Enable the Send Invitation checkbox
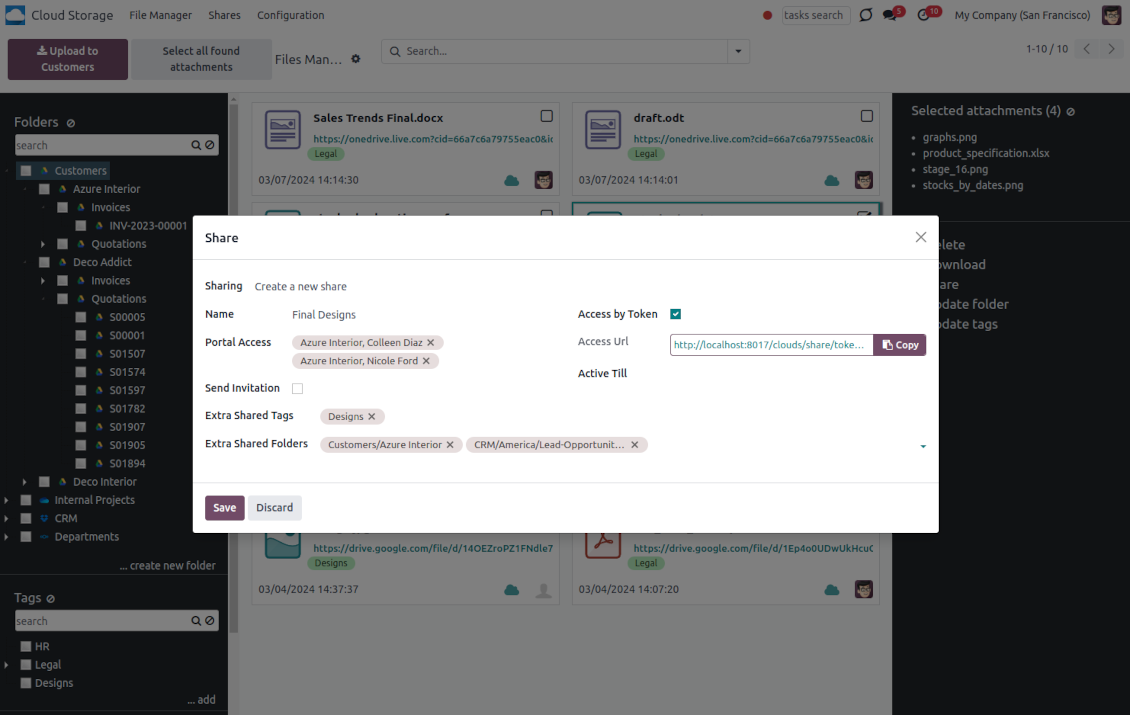This screenshot has height=715, width=1130. [297, 389]
